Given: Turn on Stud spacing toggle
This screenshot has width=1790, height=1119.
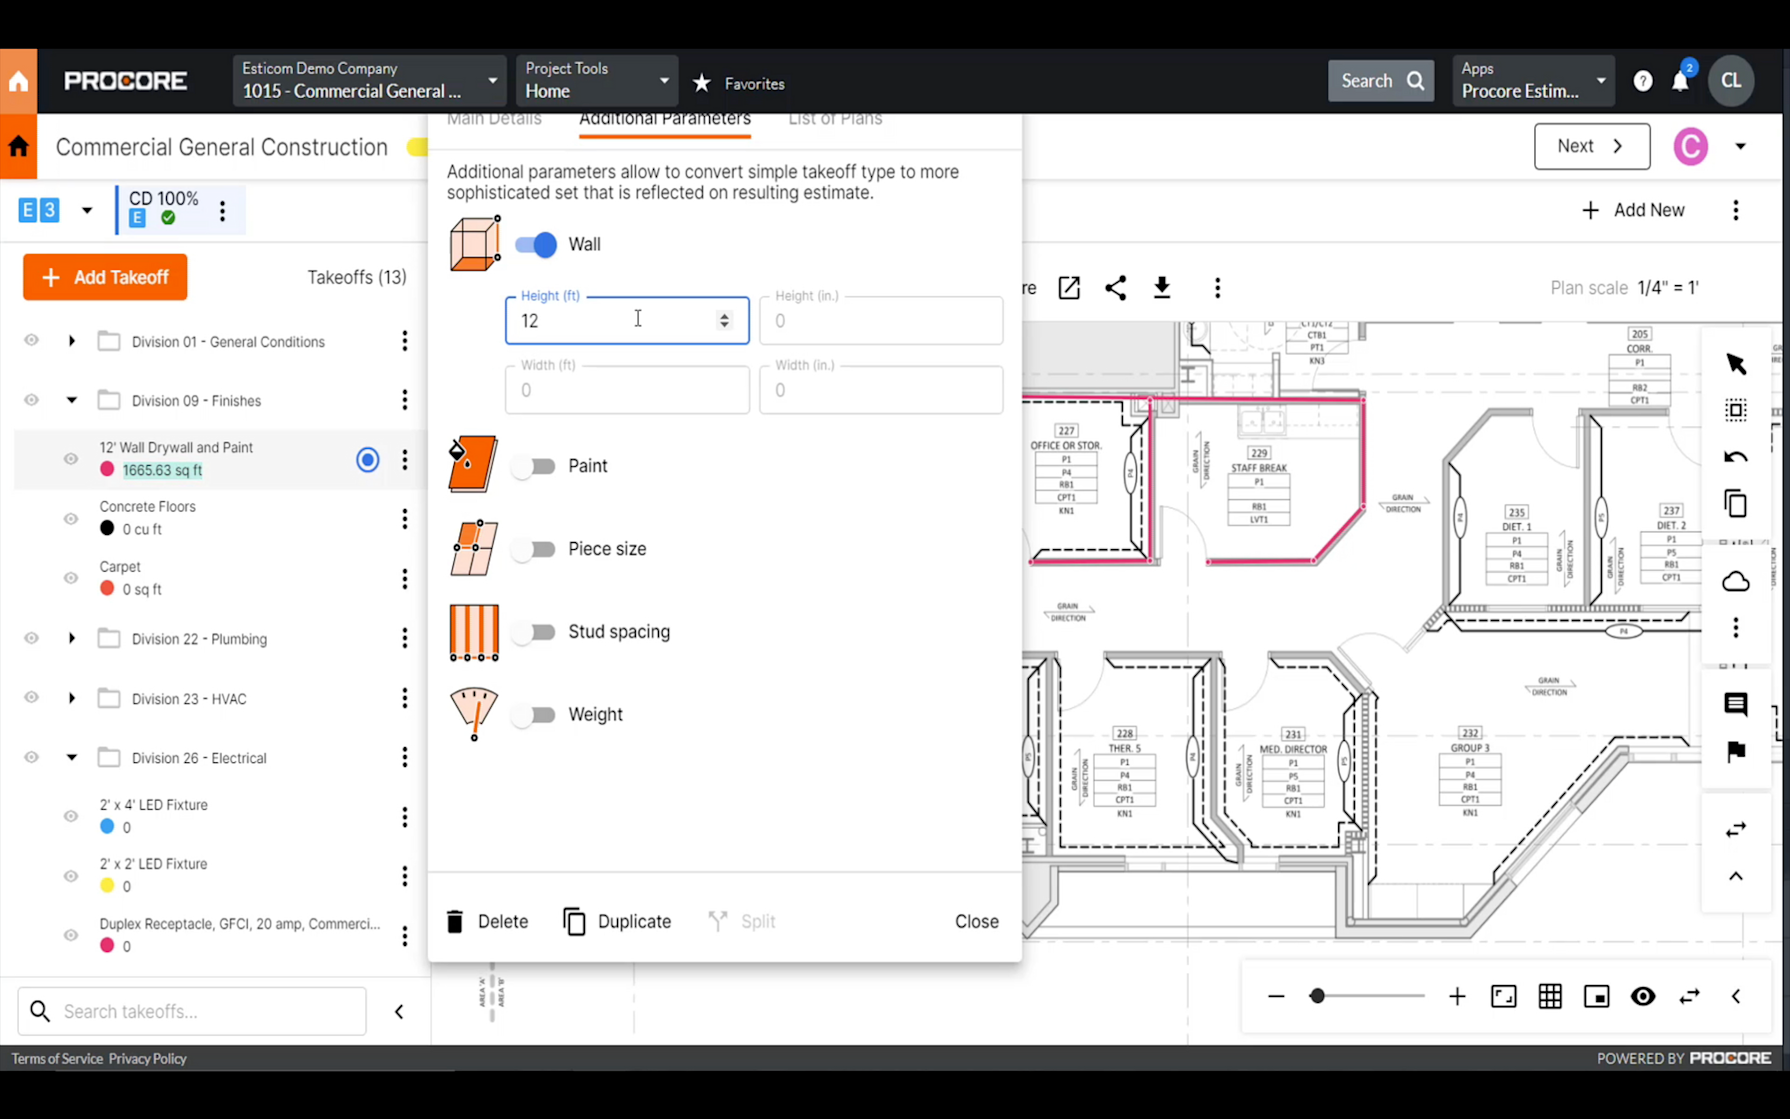Looking at the screenshot, I should (x=534, y=632).
